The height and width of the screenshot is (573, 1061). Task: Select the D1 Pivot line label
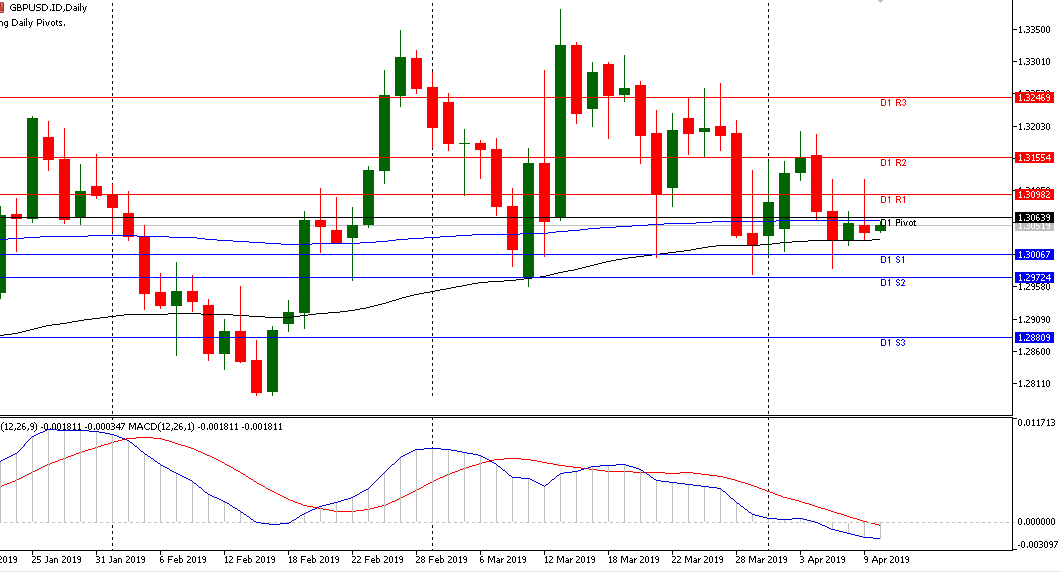click(898, 223)
